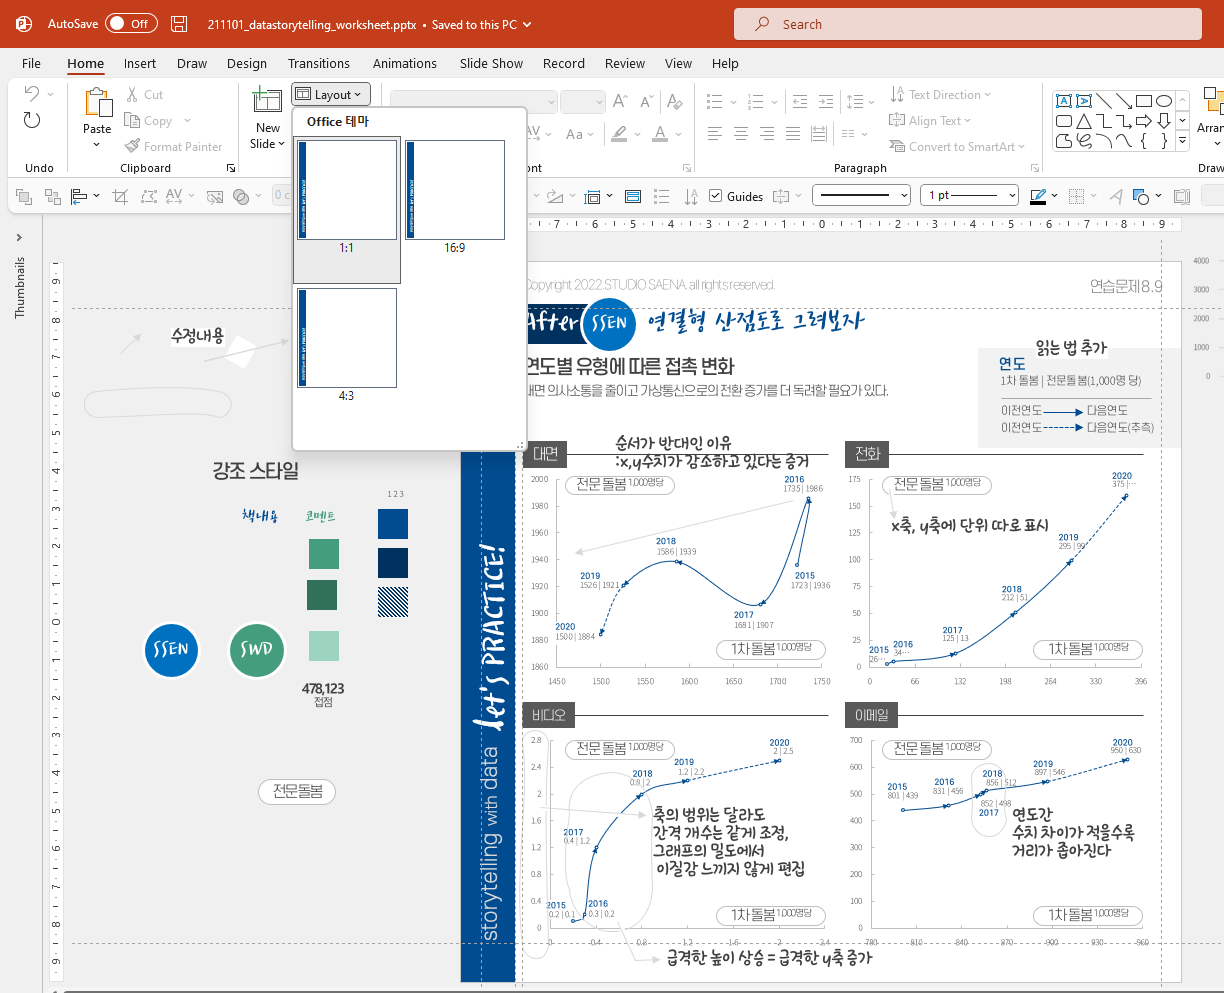Open the Help tab

point(725,63)
